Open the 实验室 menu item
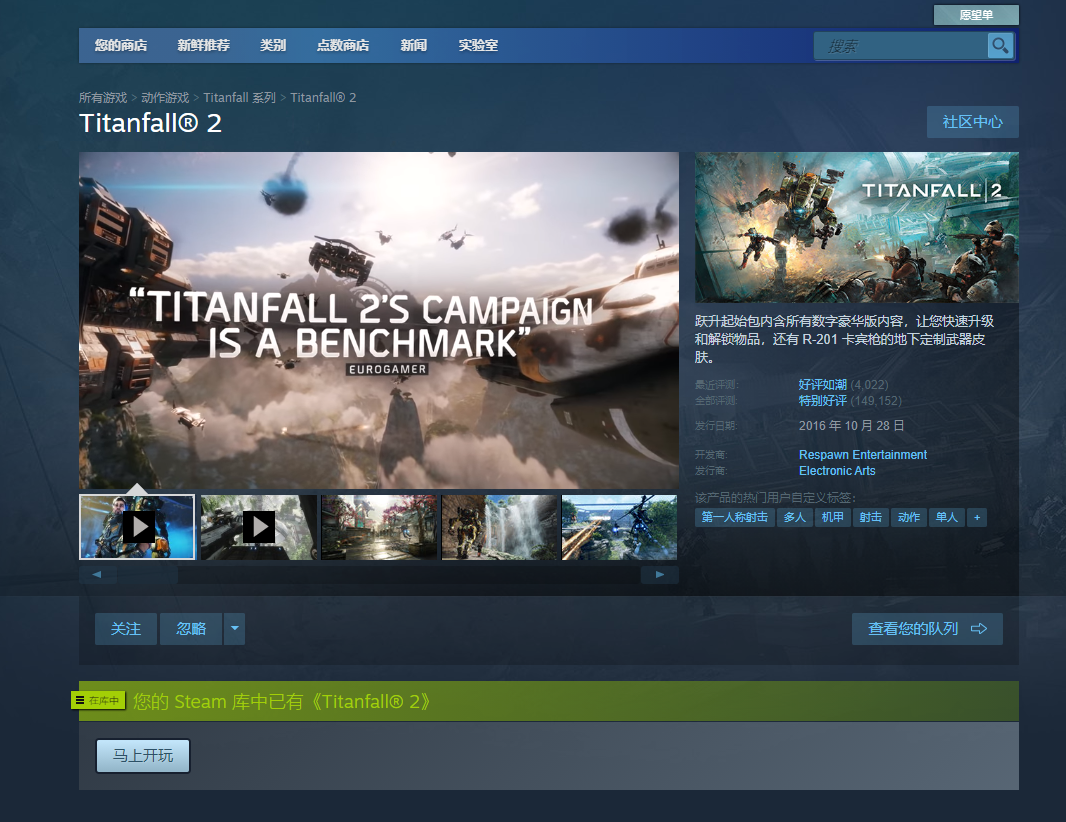The width and height of the screenshot is (1066, 822). pyautogui.click(x=478, y=46)
